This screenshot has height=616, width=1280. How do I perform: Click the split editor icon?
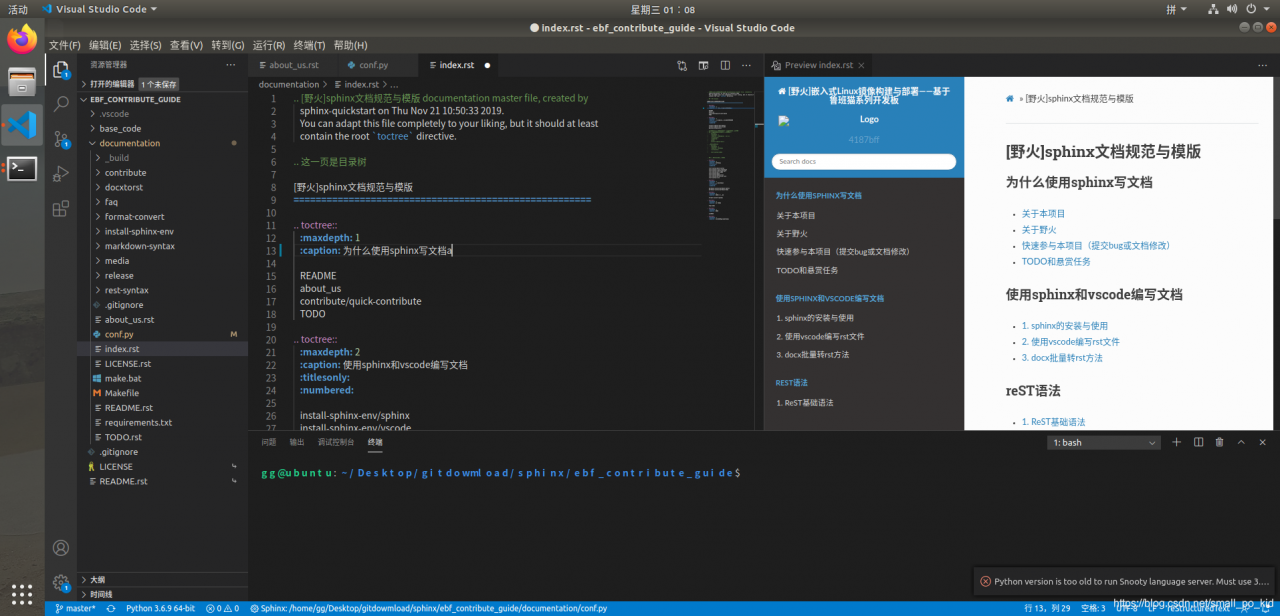coord(725,65)
